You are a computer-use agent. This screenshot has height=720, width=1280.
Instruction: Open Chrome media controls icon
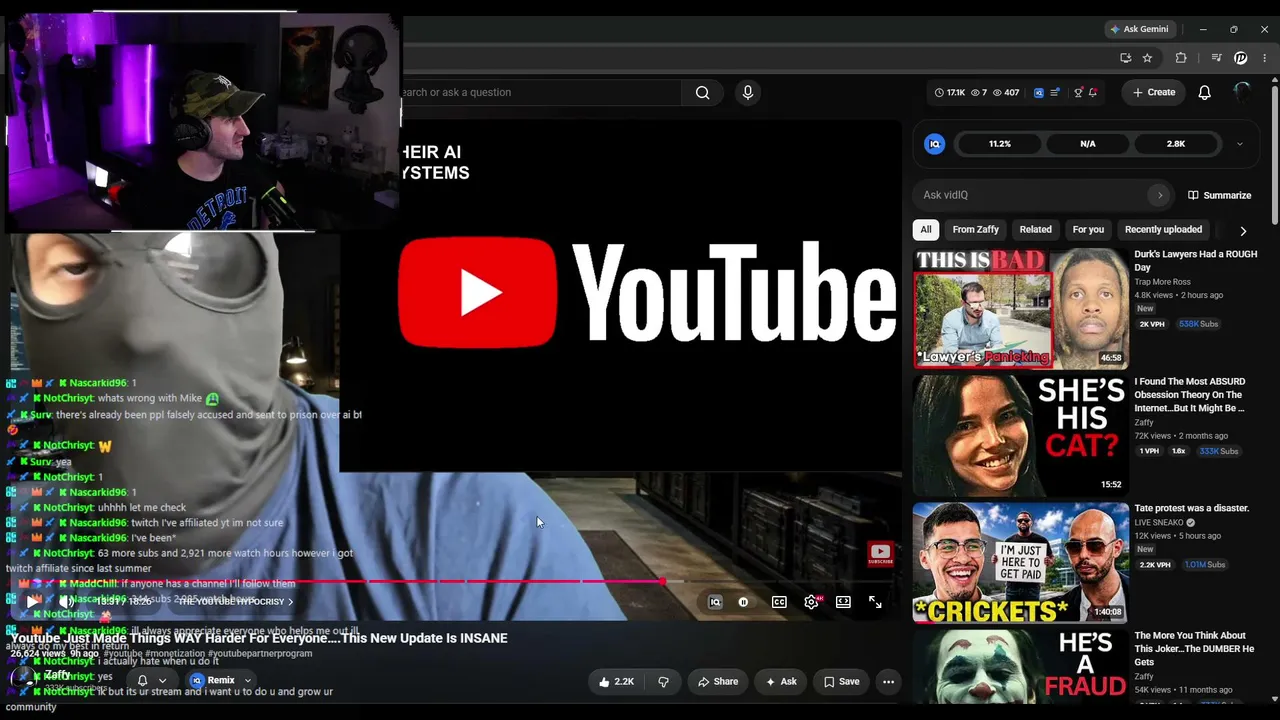1216,58
